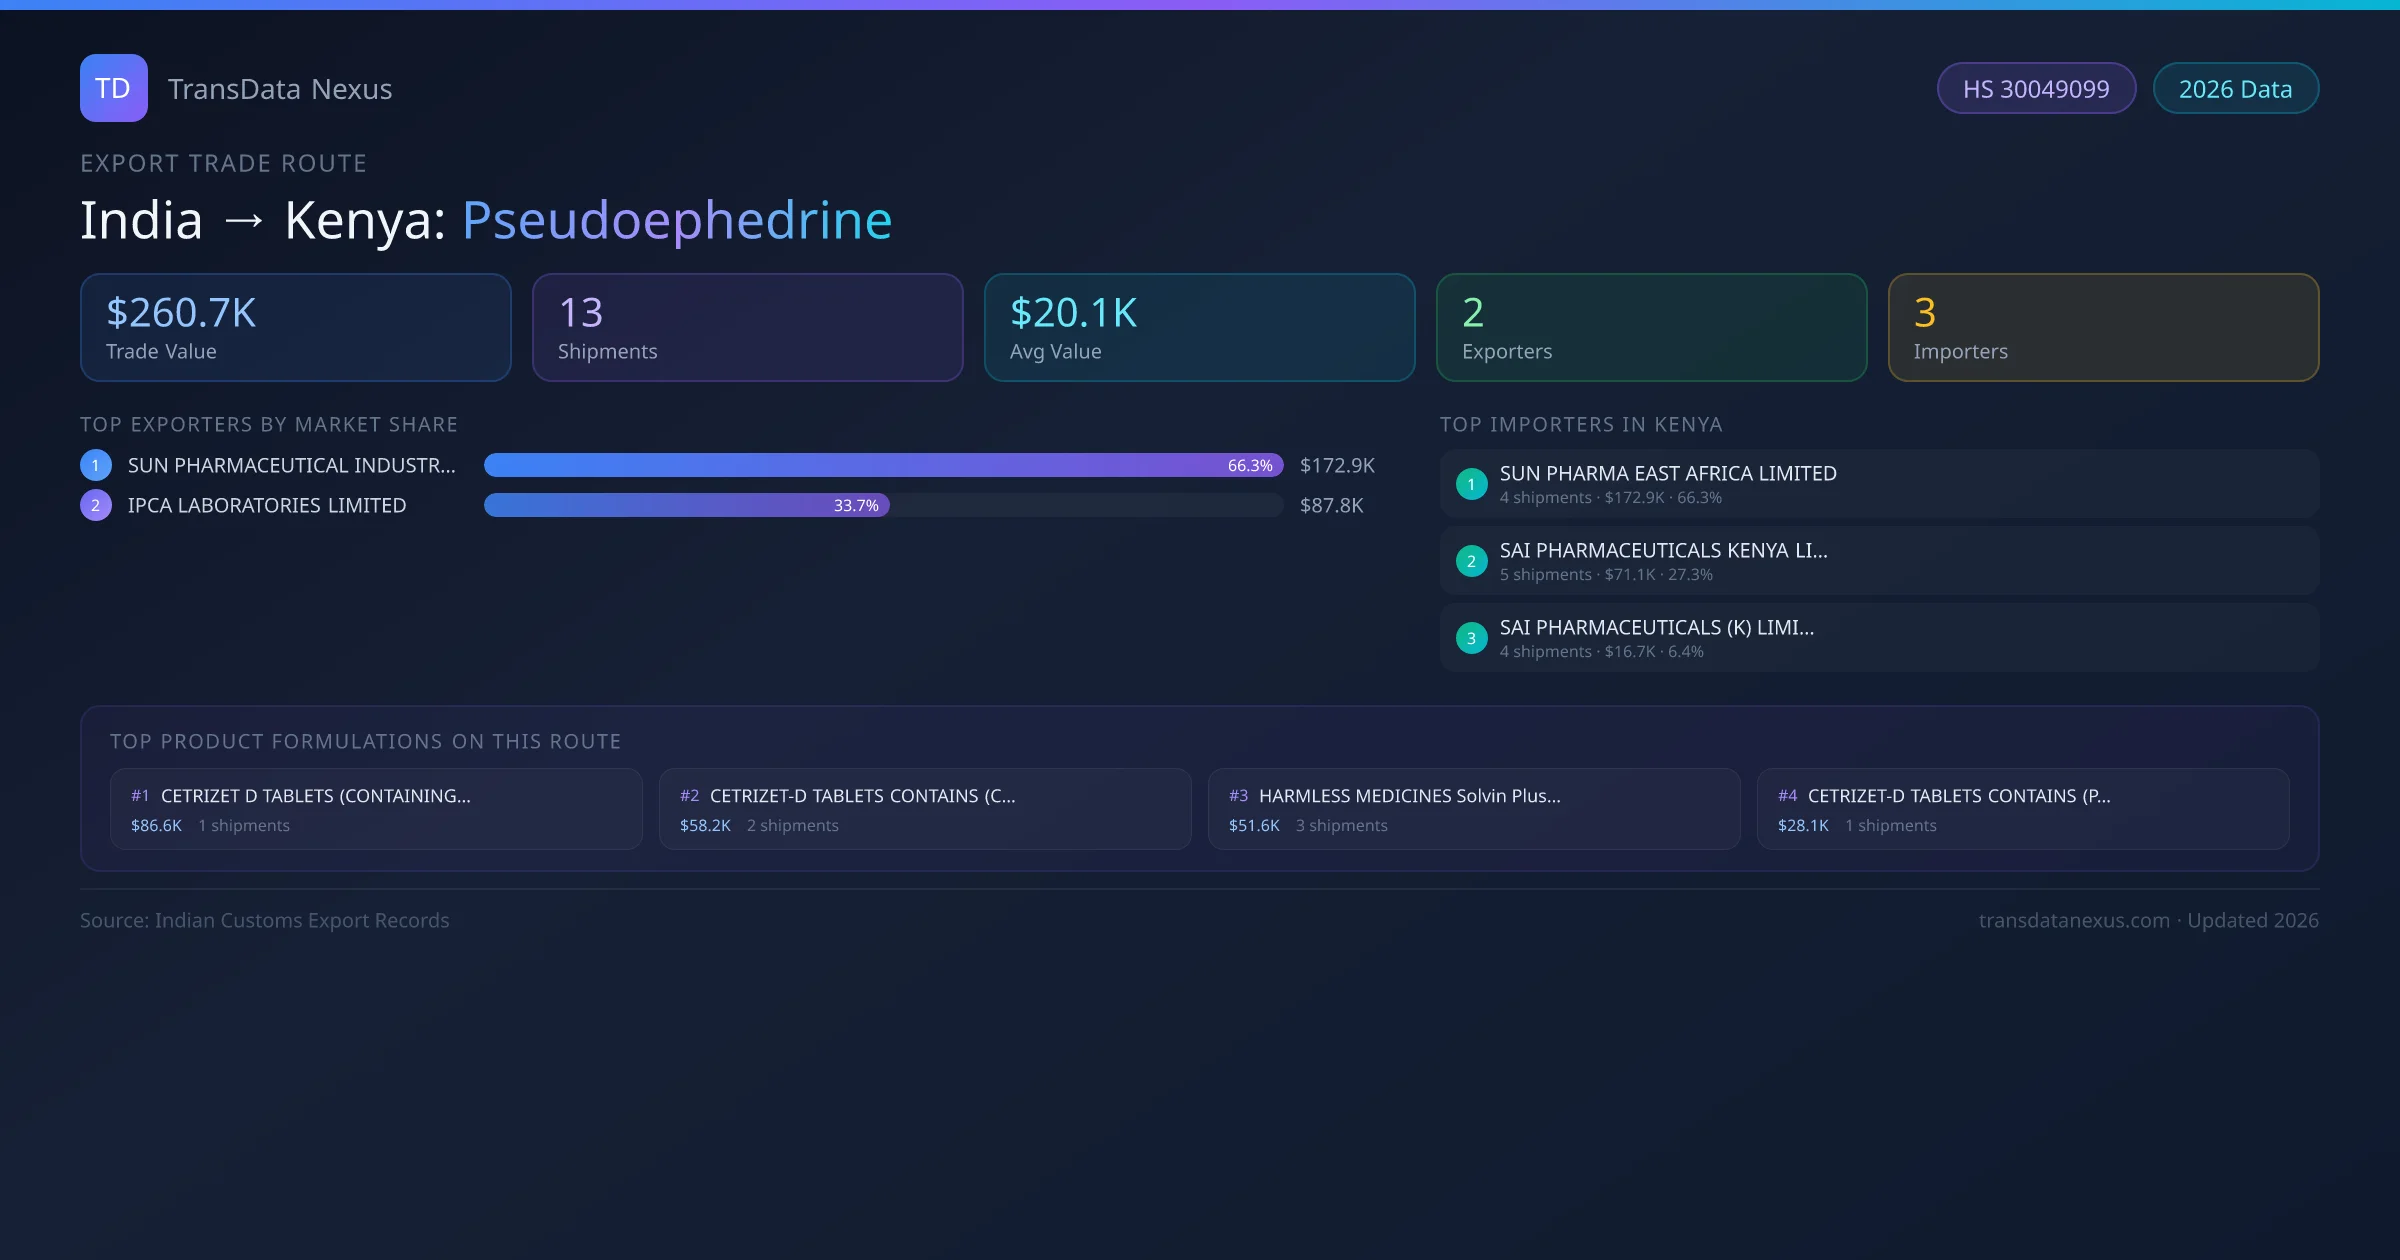Click the IPCA Laboratories 33.7% share bar
2400x1260 pixels.
pos(686,505)
